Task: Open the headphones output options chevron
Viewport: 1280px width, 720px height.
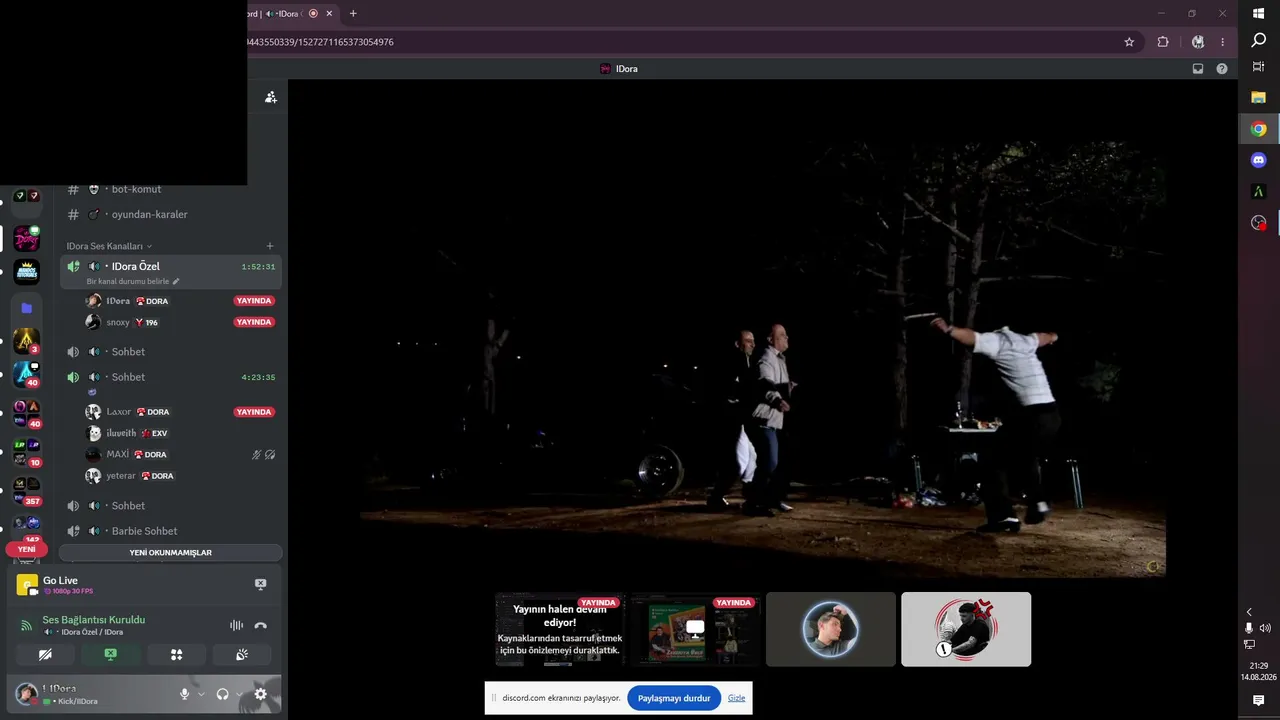Action: pyautogui.click(x=239, y=694)
